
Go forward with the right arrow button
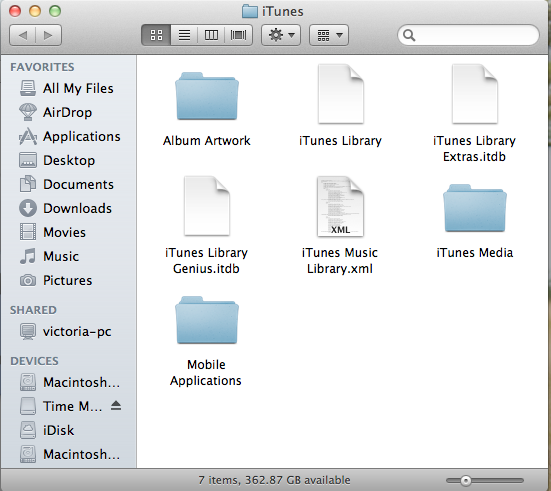click(x=48, y=35)
